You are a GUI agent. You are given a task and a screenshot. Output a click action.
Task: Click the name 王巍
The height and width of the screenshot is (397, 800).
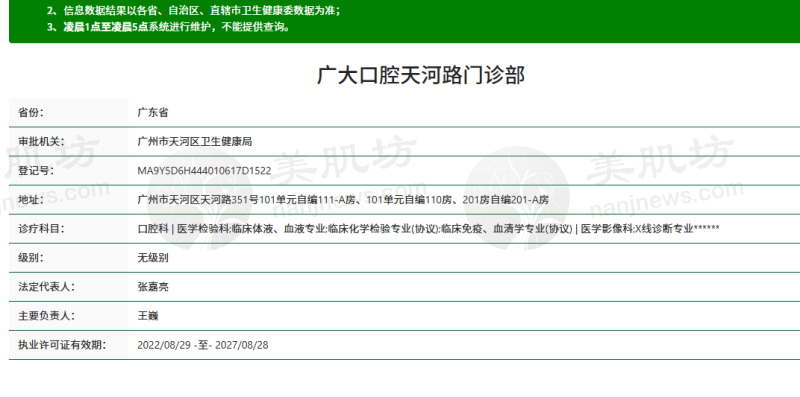pyautogui.click(x=147, y=316)
